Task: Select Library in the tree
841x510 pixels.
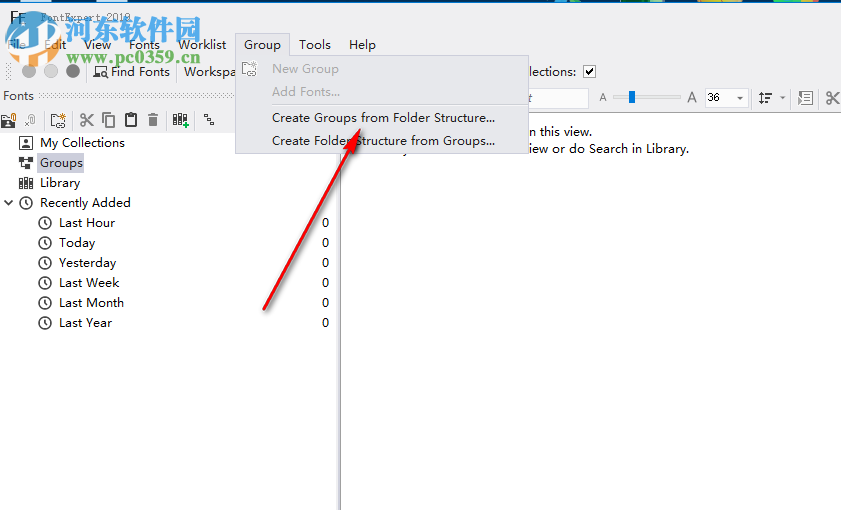Action: (60, 183)
